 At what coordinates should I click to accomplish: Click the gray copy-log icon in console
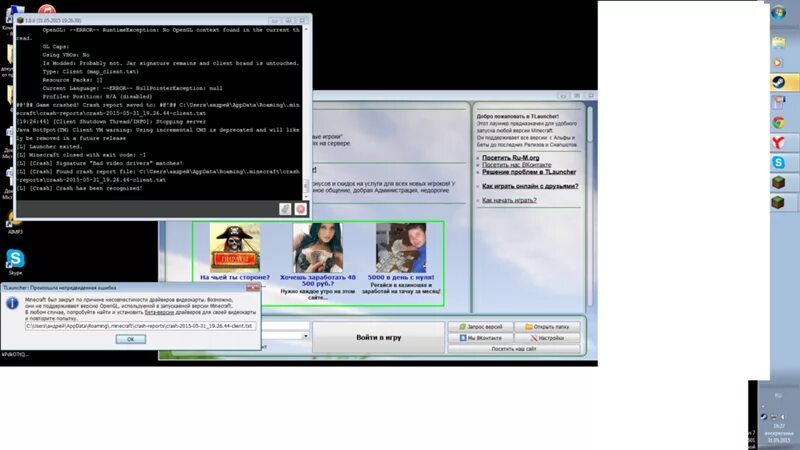pyautogui.click(x=285, y=209)
